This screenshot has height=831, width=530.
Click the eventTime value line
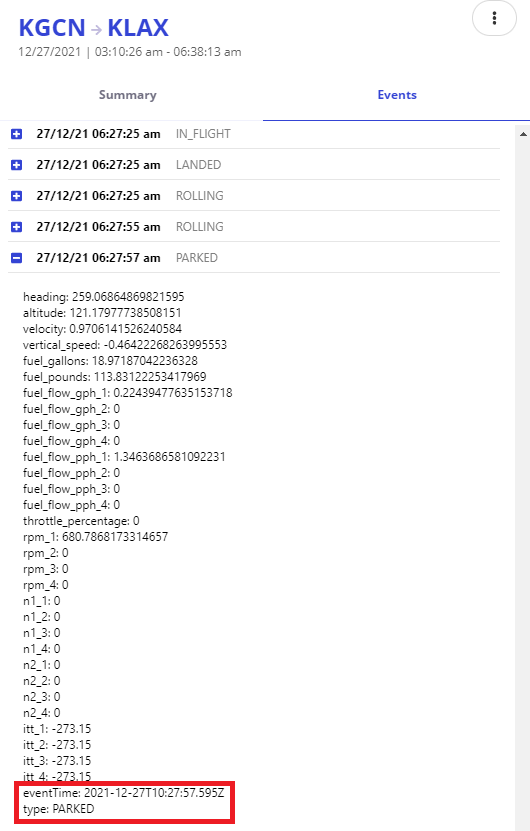coord(123,793)
